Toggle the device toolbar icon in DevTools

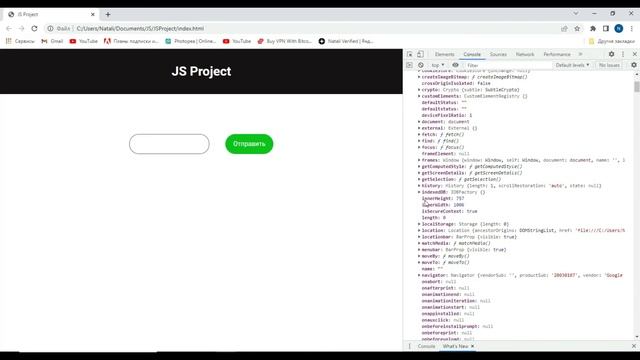tap(420, 54)
